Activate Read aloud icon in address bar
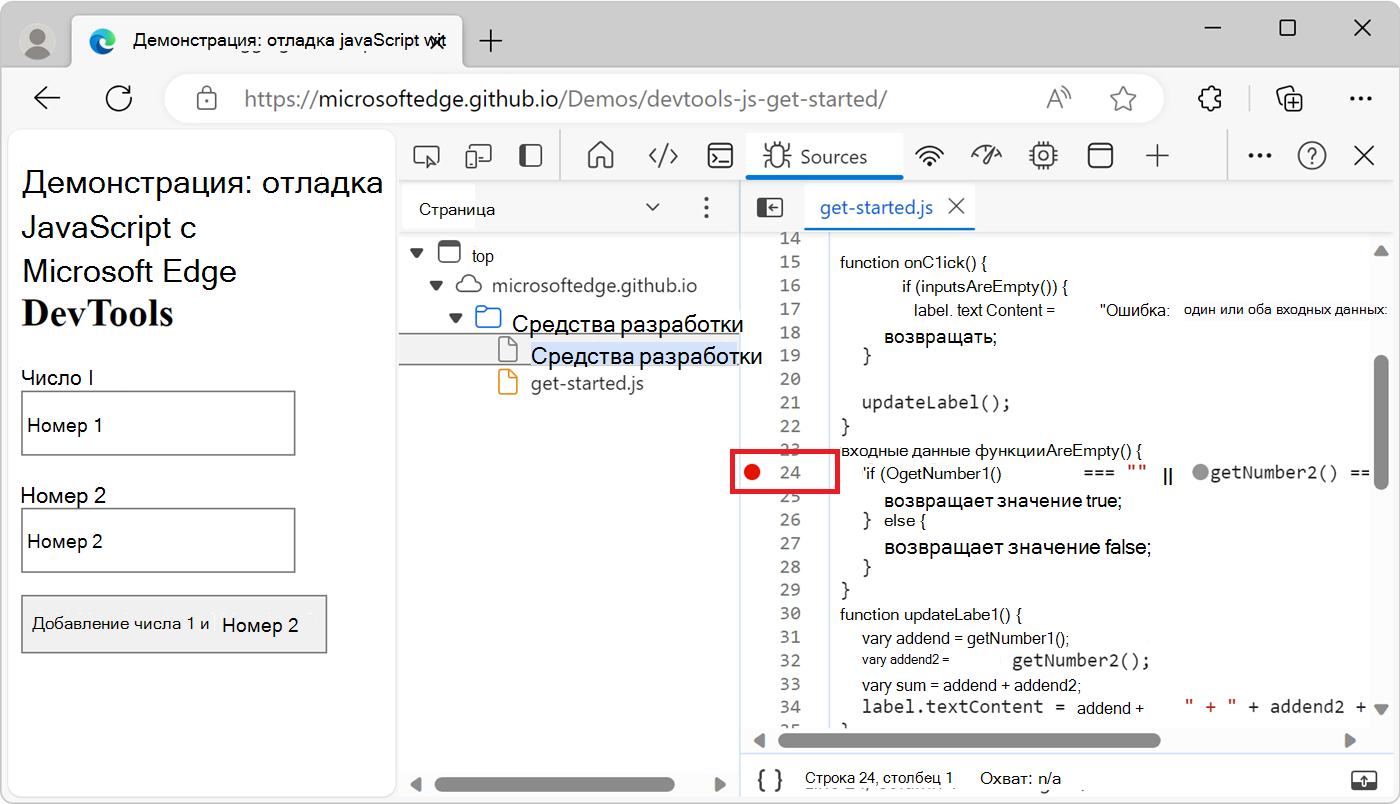This screenshot has width=1400, height=804. point(1058,98)
